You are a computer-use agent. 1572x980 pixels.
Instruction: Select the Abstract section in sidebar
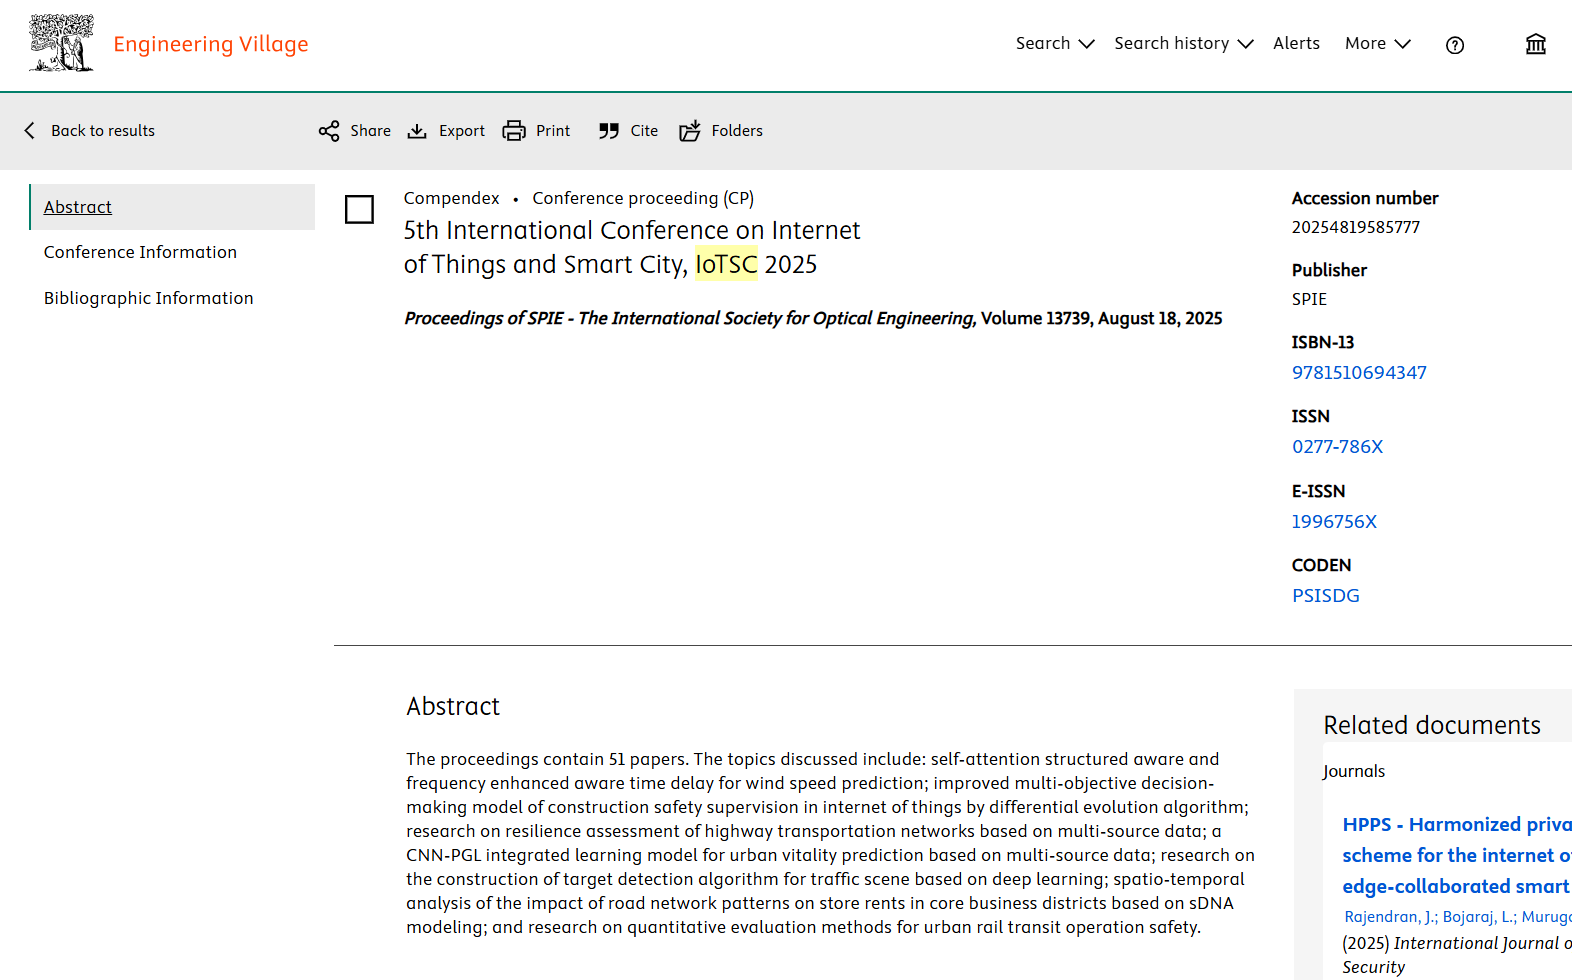[x=78, y=207]
